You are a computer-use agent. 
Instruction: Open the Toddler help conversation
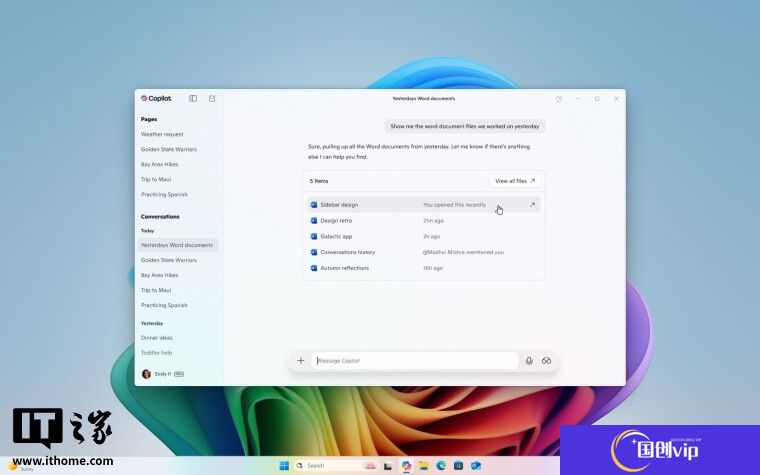coord(157,353)
